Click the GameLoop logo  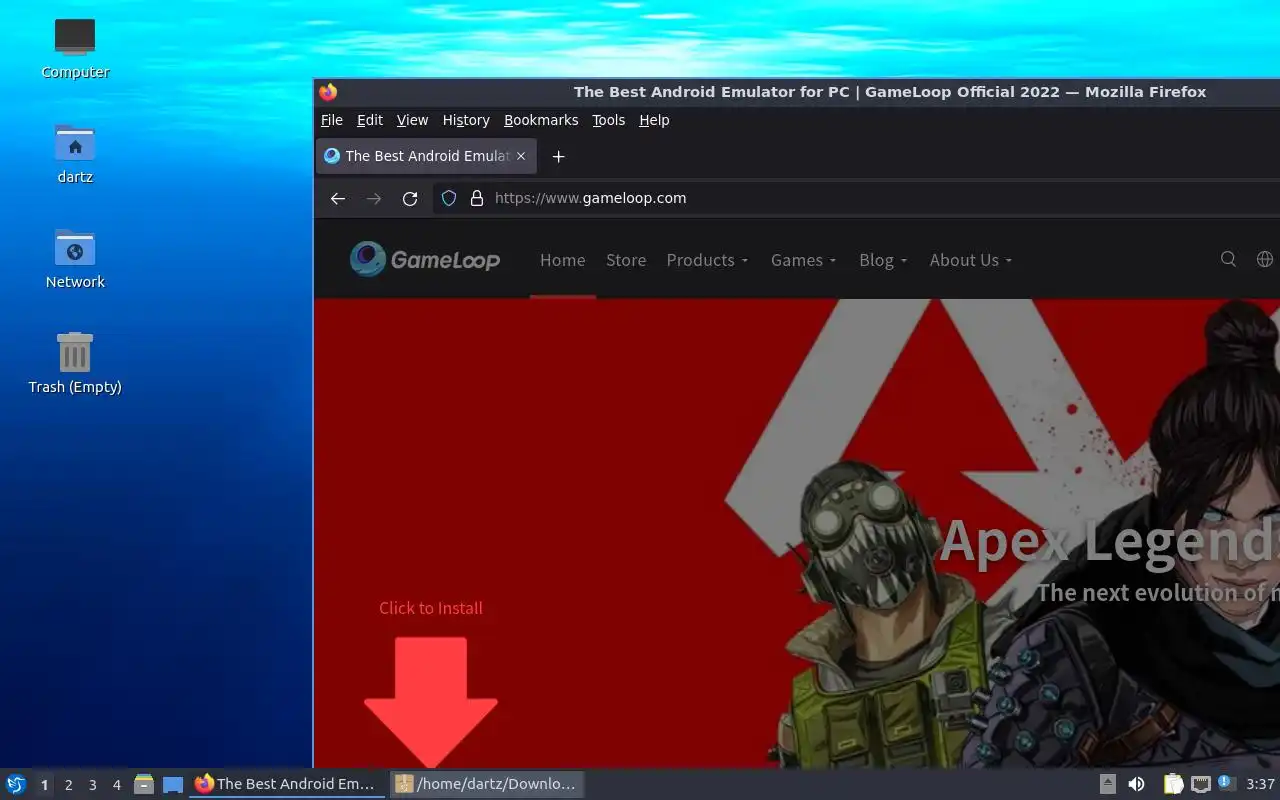click(x=425, y=260)
